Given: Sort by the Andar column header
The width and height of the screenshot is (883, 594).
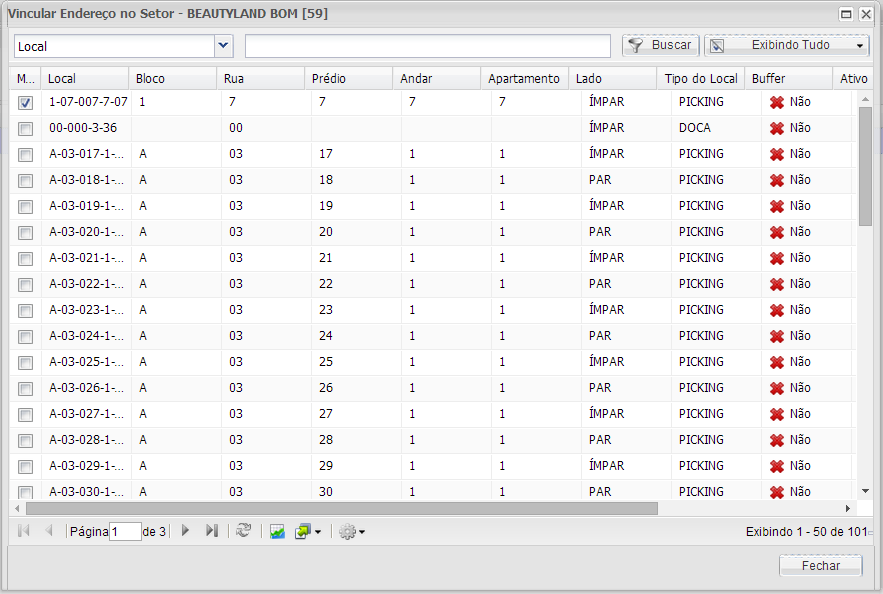Looking at the screenshot, I should pos(436,78).
